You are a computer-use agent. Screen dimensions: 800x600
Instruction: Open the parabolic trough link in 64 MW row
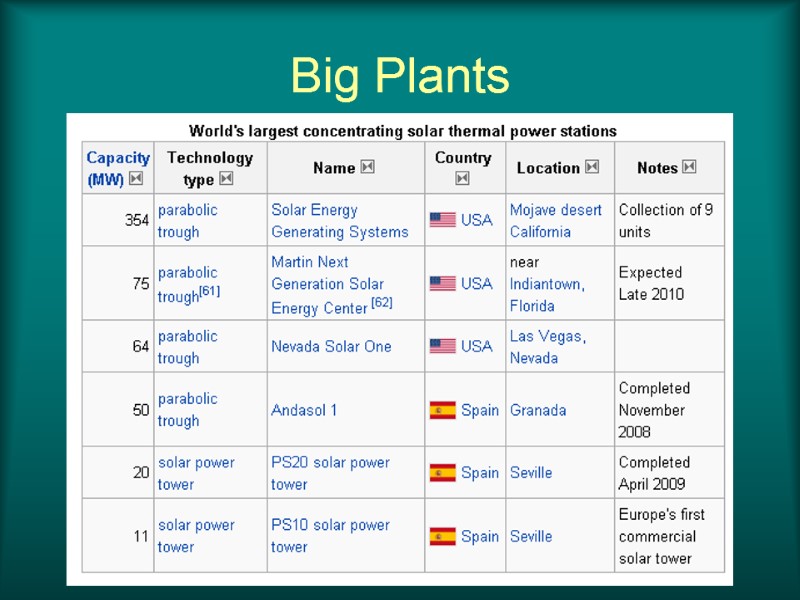click(187, 347)
